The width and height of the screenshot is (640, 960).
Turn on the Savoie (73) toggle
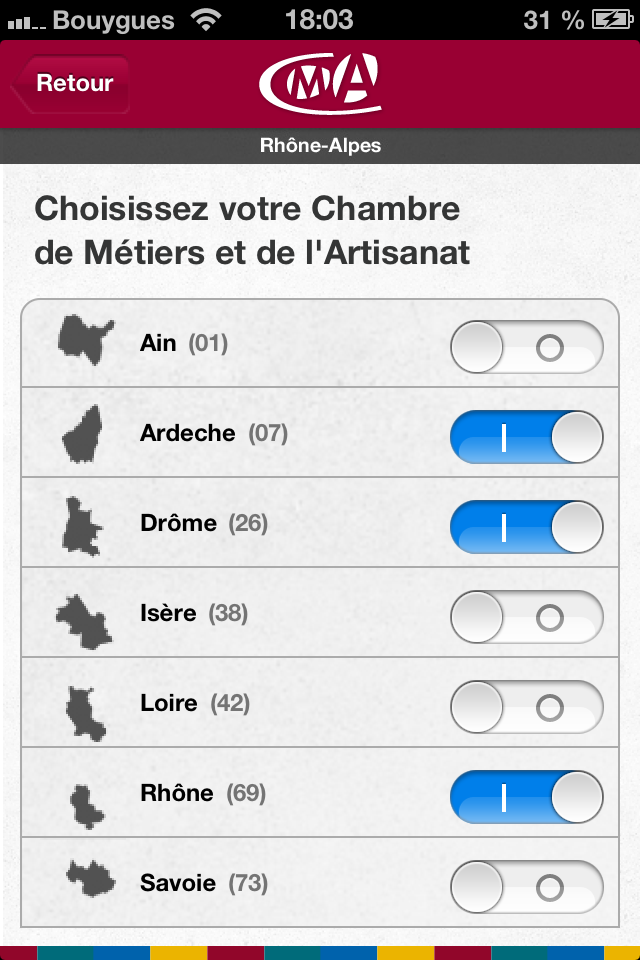527,887
